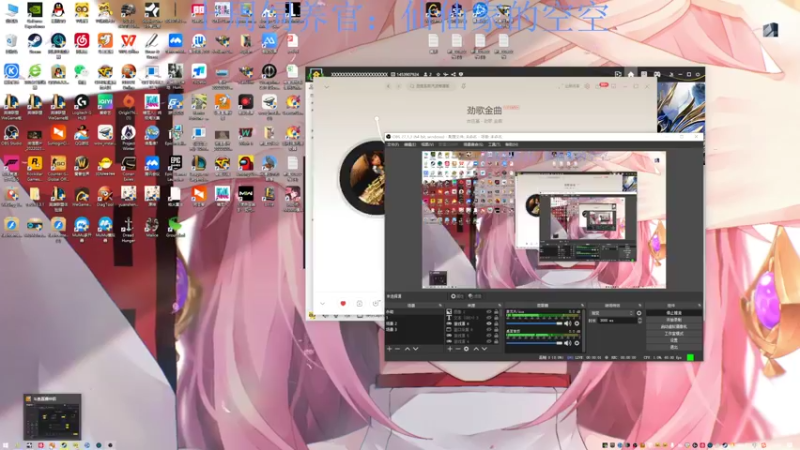
Task: Expand the chevron beside the heart
Action: click(x=322, y=304)
